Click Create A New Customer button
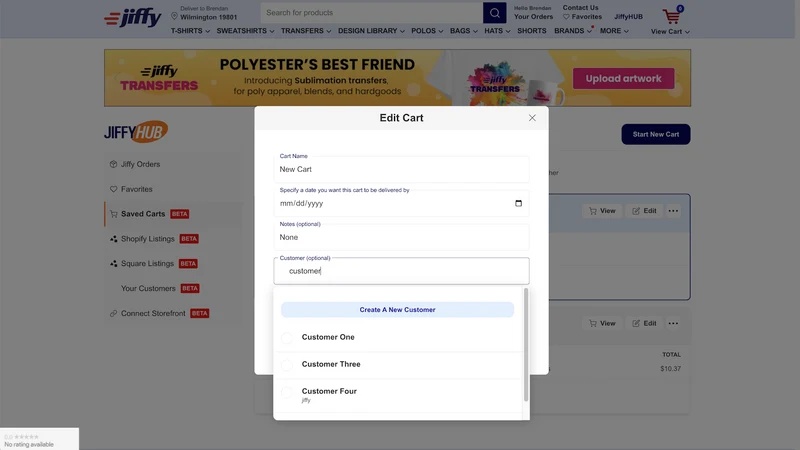This screenshot has height=450, width=800. coord(397,310)
